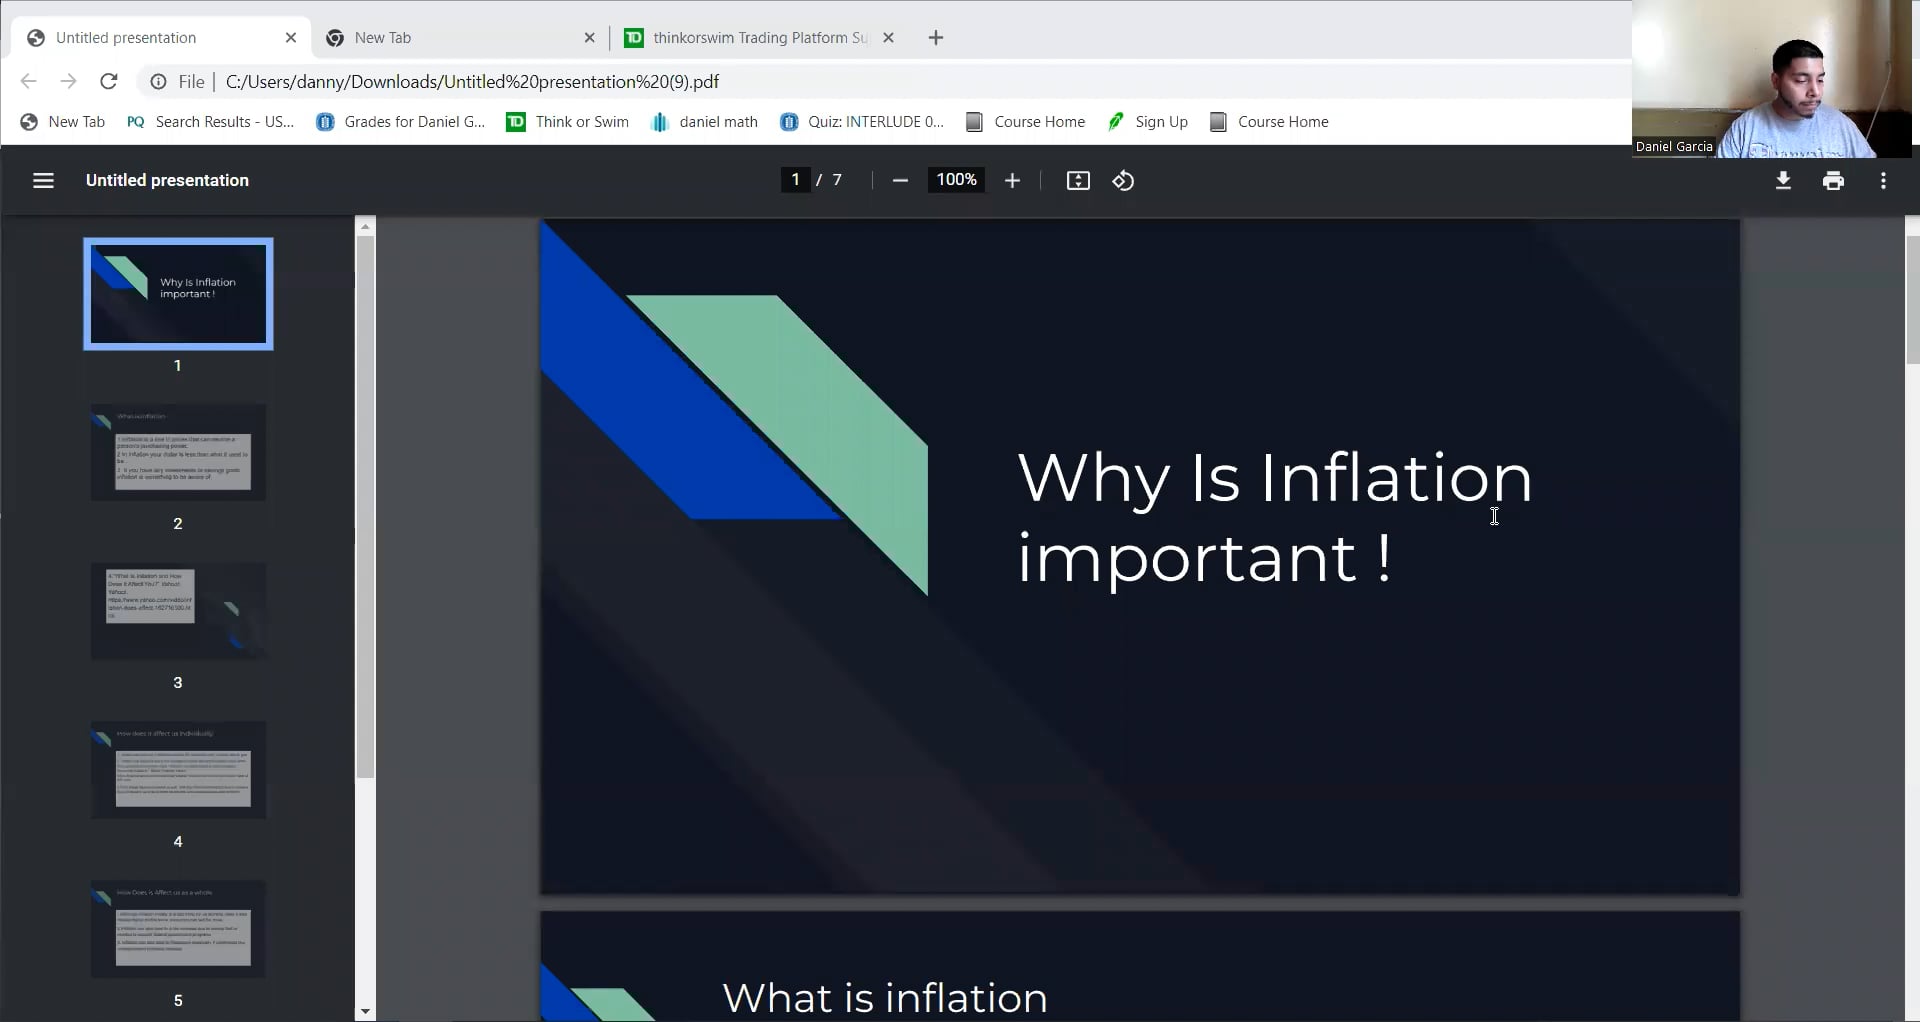Open the PDF thumbnail menu sidebar
The width and height of the screenshot is (1920, 1022).
[x=44, y=181]
